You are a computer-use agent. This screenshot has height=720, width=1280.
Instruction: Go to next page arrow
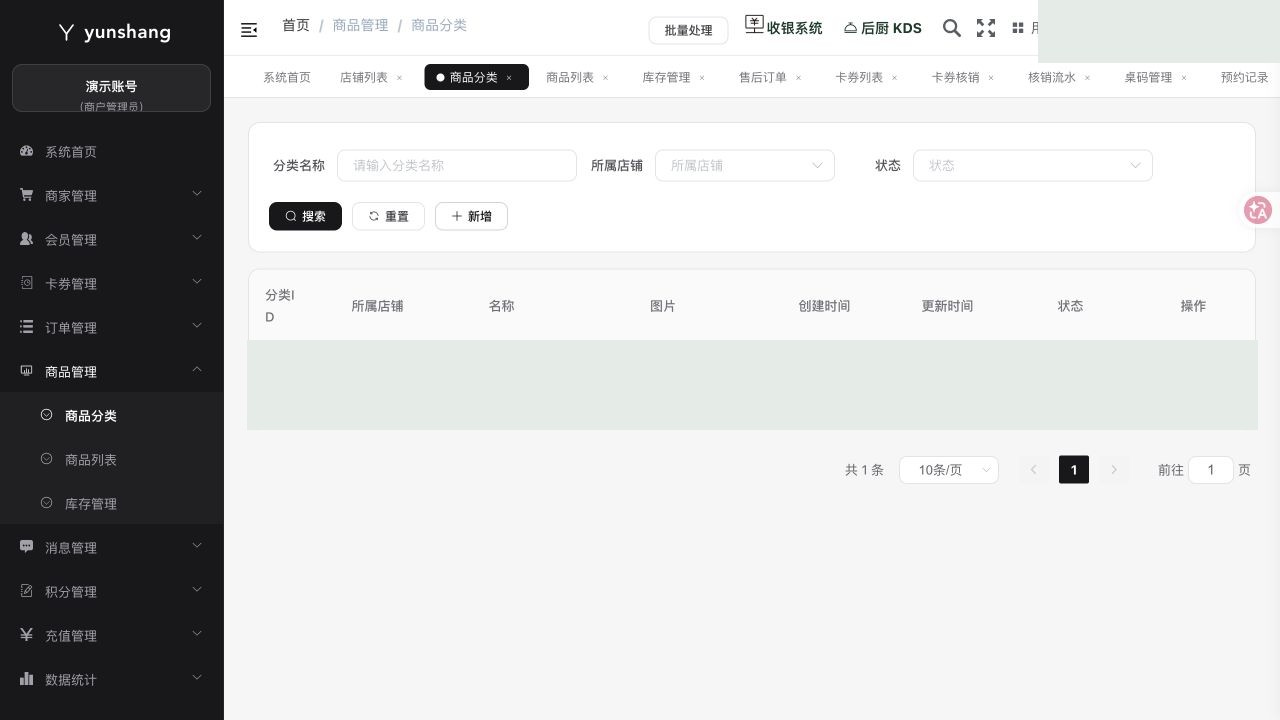pos(1114,469)
